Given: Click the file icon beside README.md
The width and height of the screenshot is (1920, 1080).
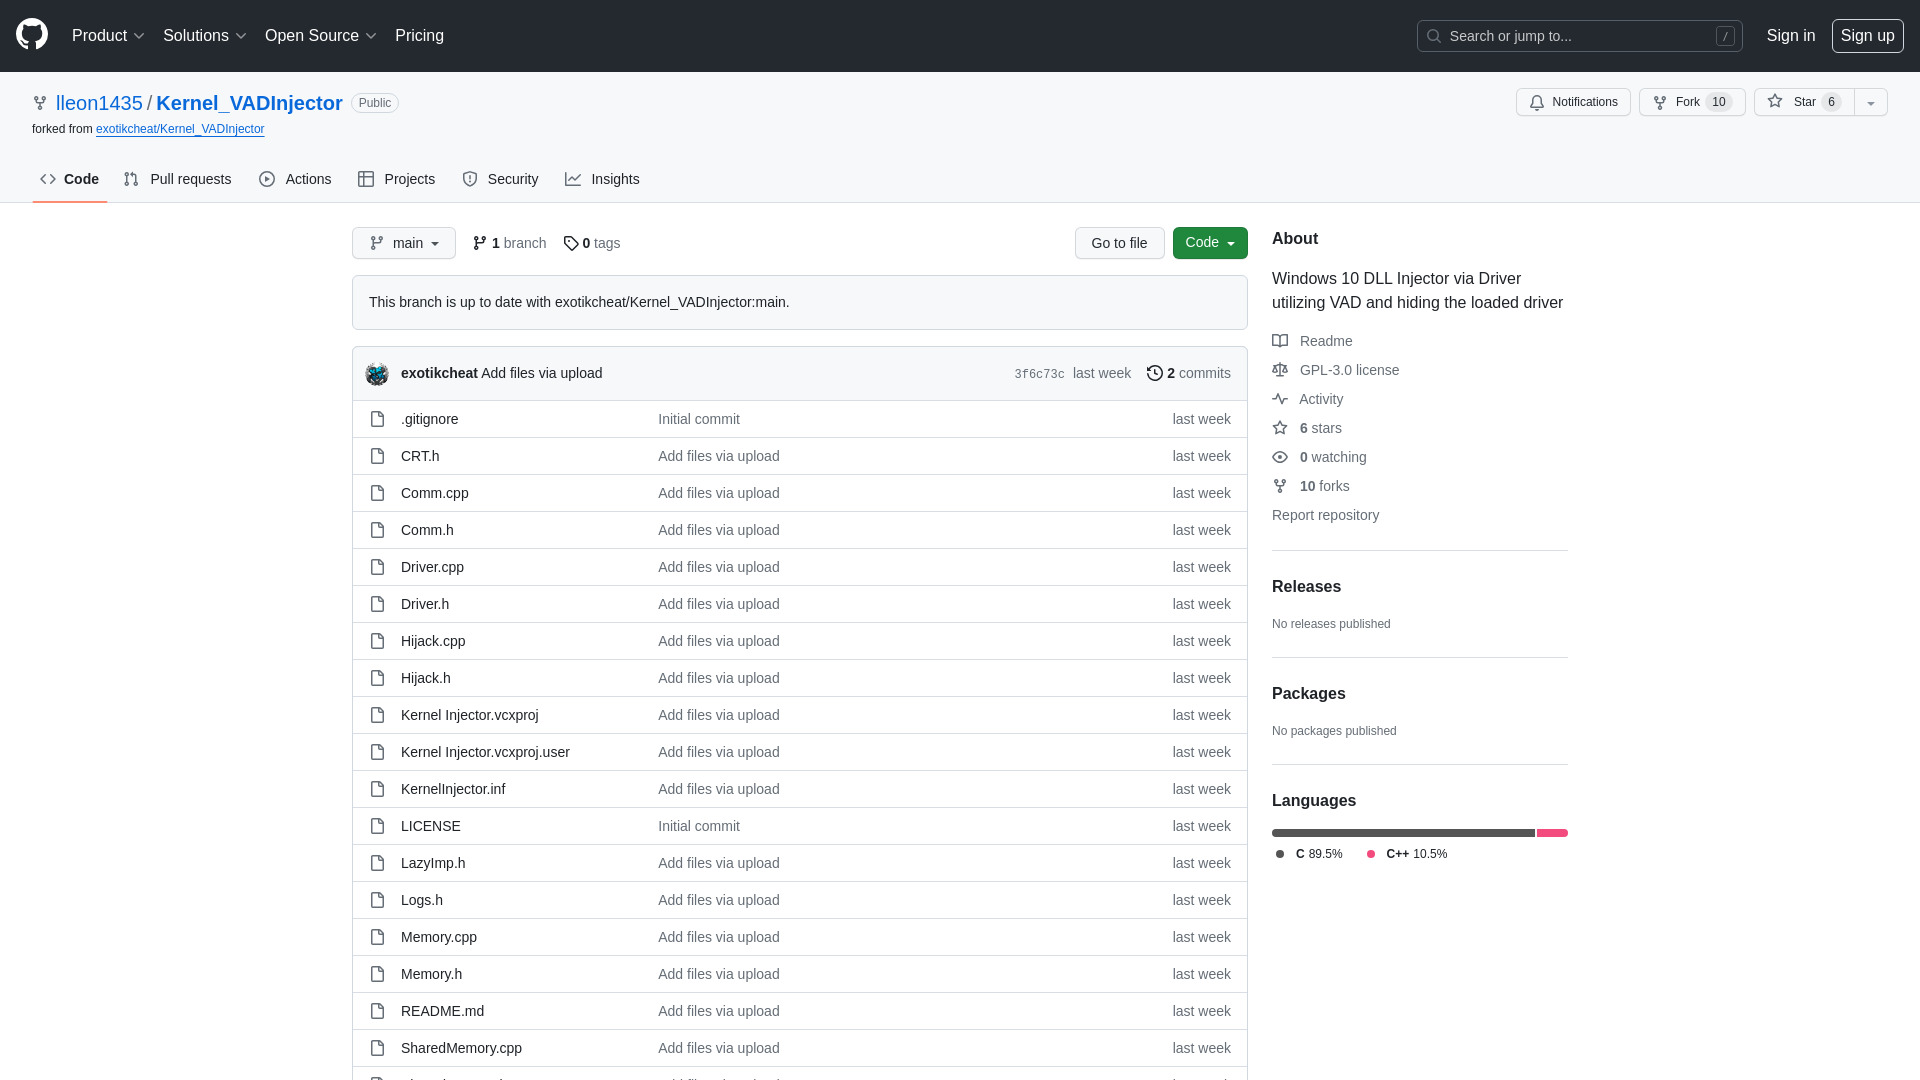Looking at the screenshot, I should [377, 1011].
